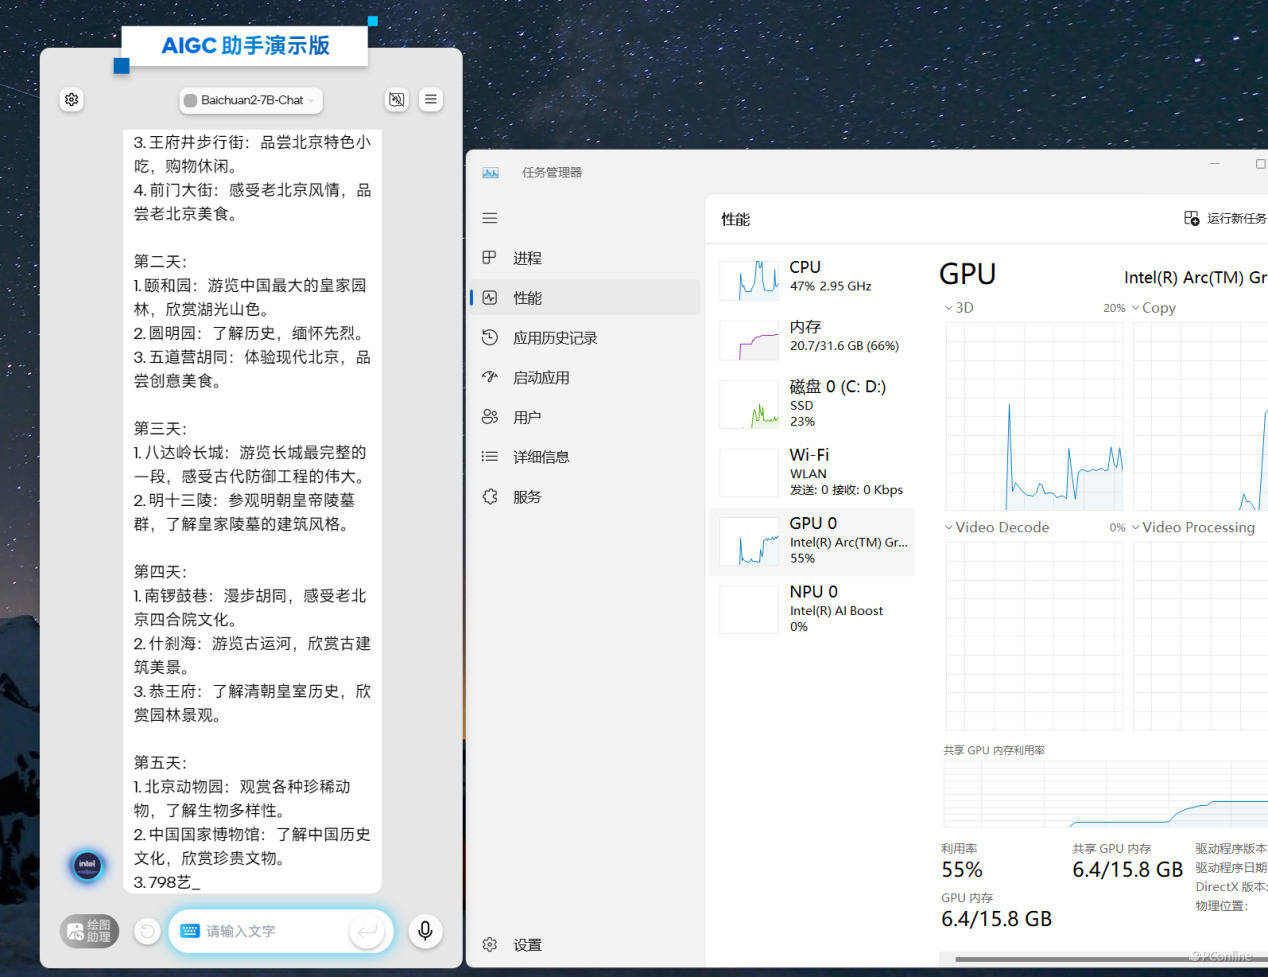The width and height of the screenshot is (1268, 977).
Task: Open 设置 at bottom of Task Manager
Action: (526, 945)
